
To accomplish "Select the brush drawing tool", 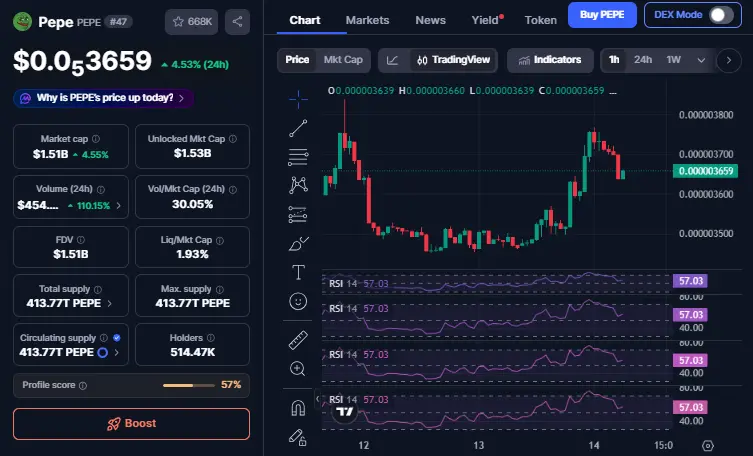I will click(x=298, y=244).
